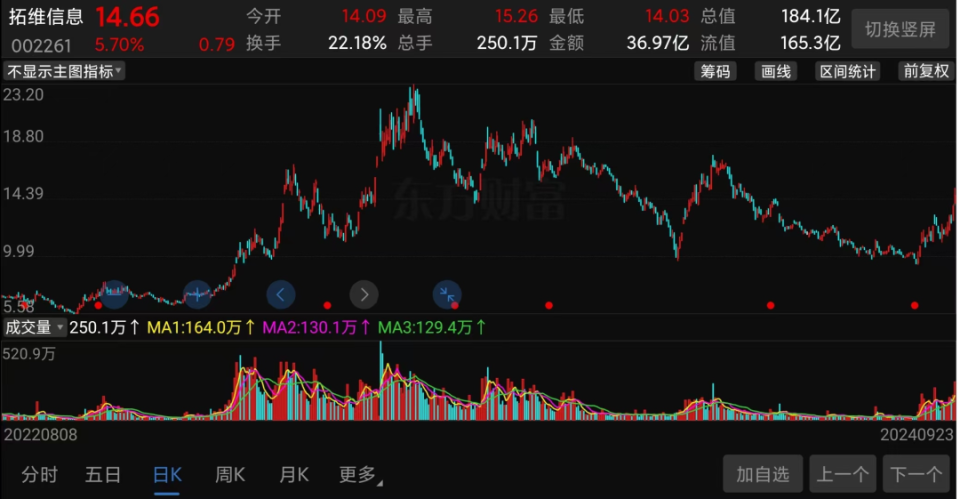The height and width of the screenshot is (499, 960).
Task: Expand the 更多 period options
Action: 360,475
